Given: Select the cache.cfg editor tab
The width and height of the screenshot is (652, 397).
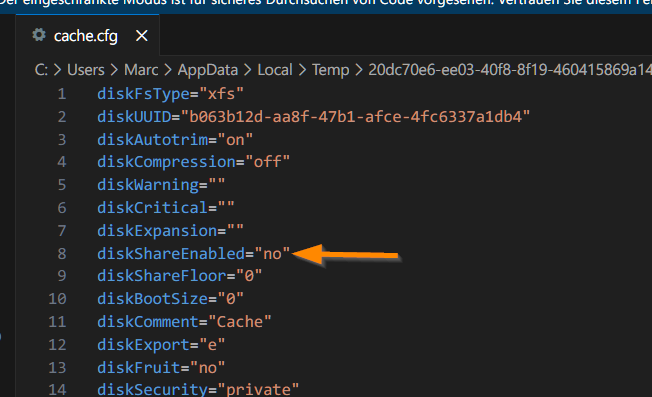Looking at the screenshot, I should 87,36.
